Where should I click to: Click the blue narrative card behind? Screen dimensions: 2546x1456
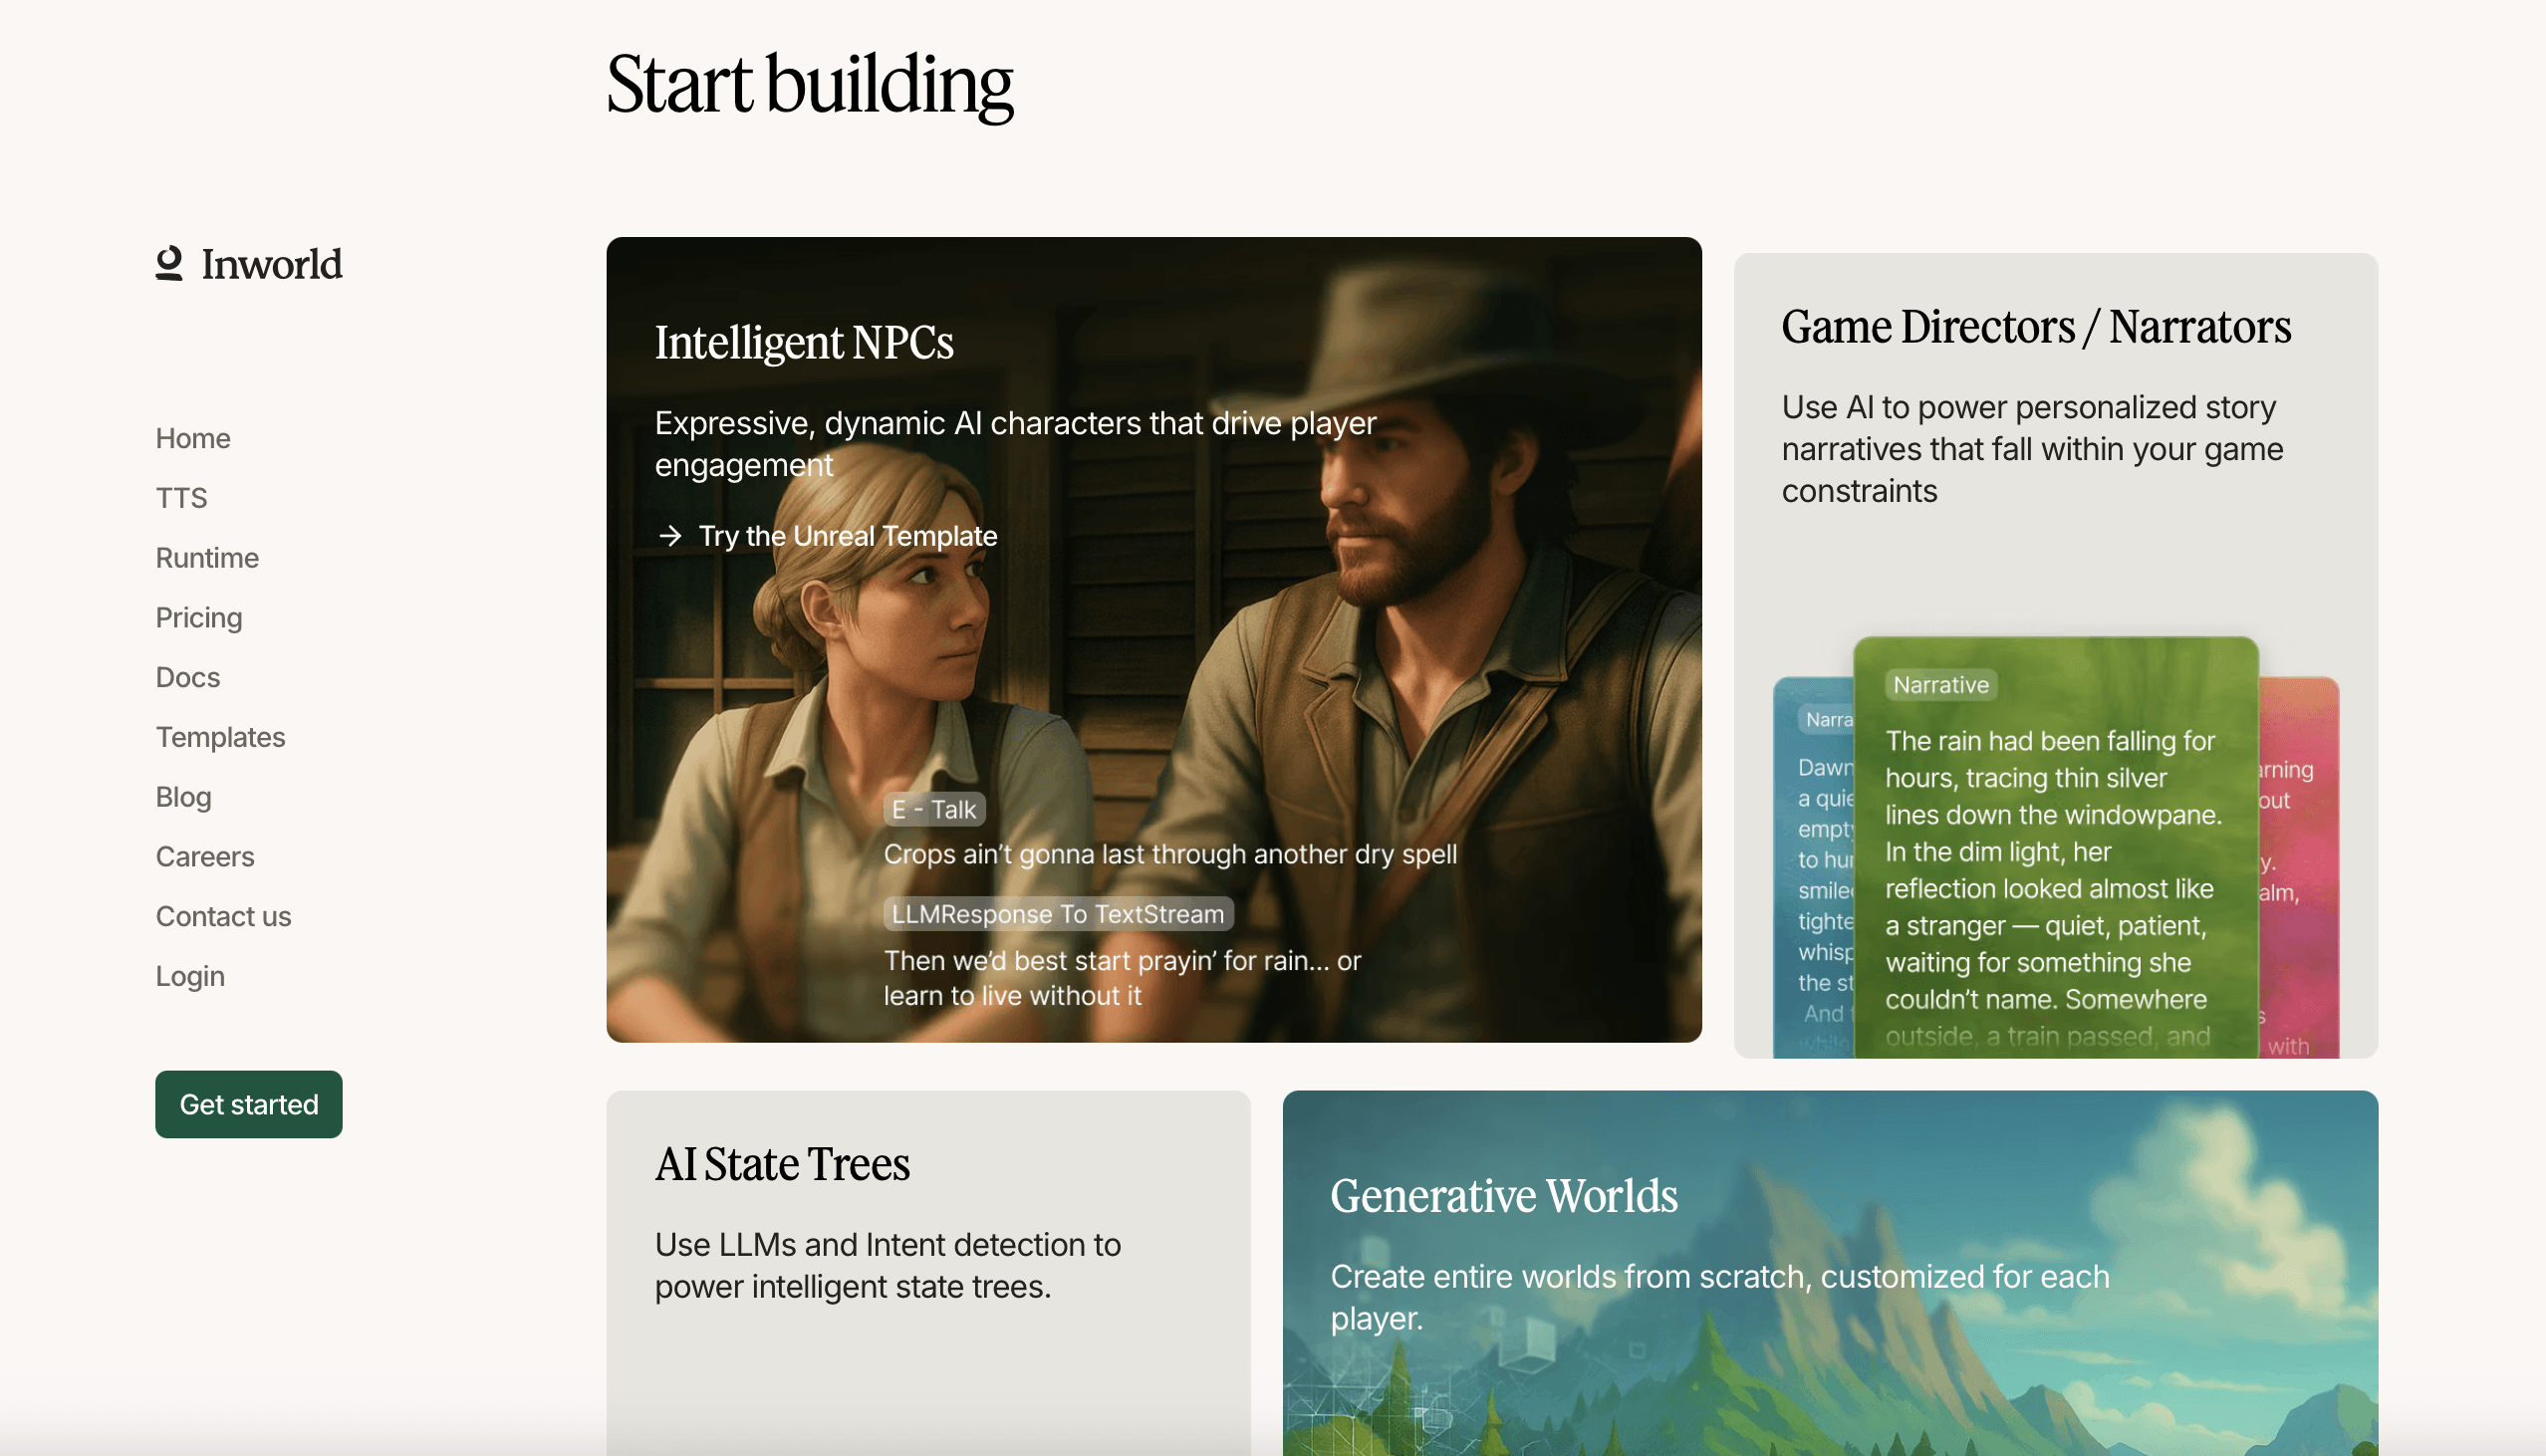click(x=1813, y=880)
